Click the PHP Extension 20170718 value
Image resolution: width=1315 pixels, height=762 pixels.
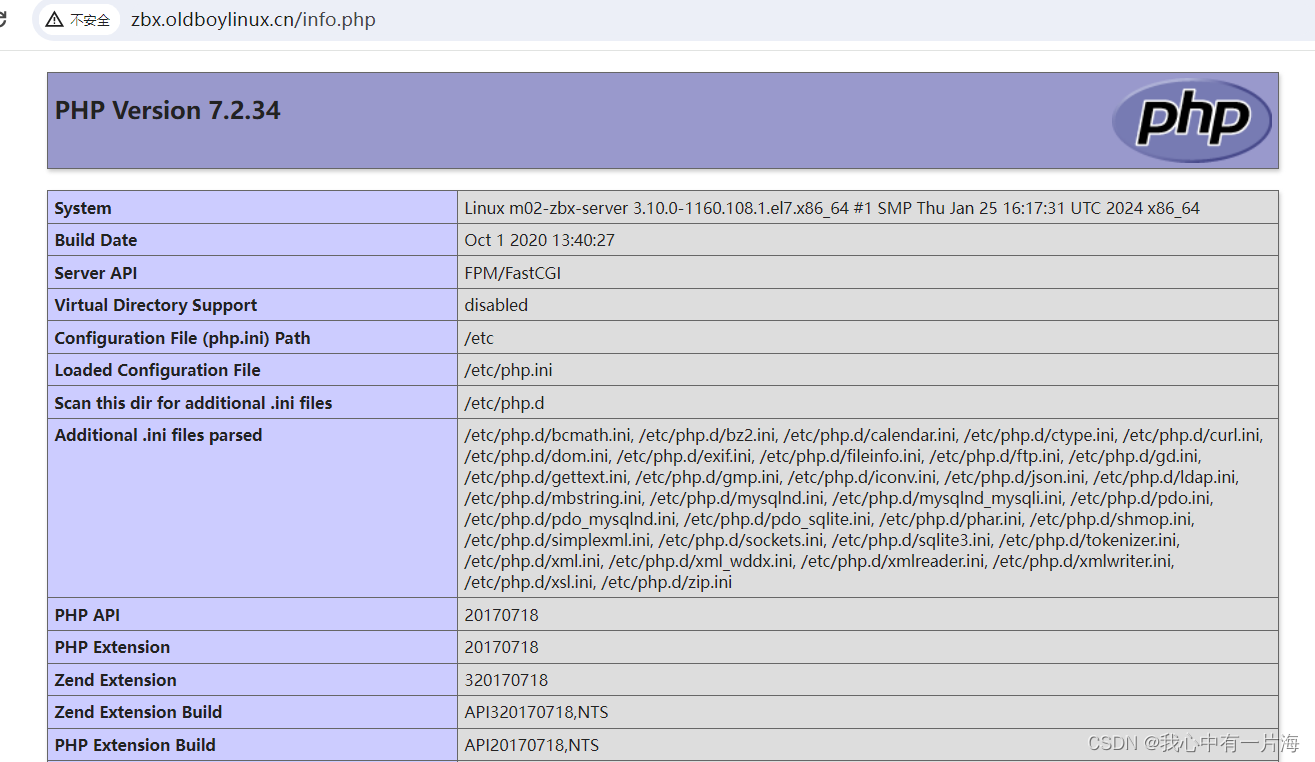pyautogui.click(x=501, y=647)
